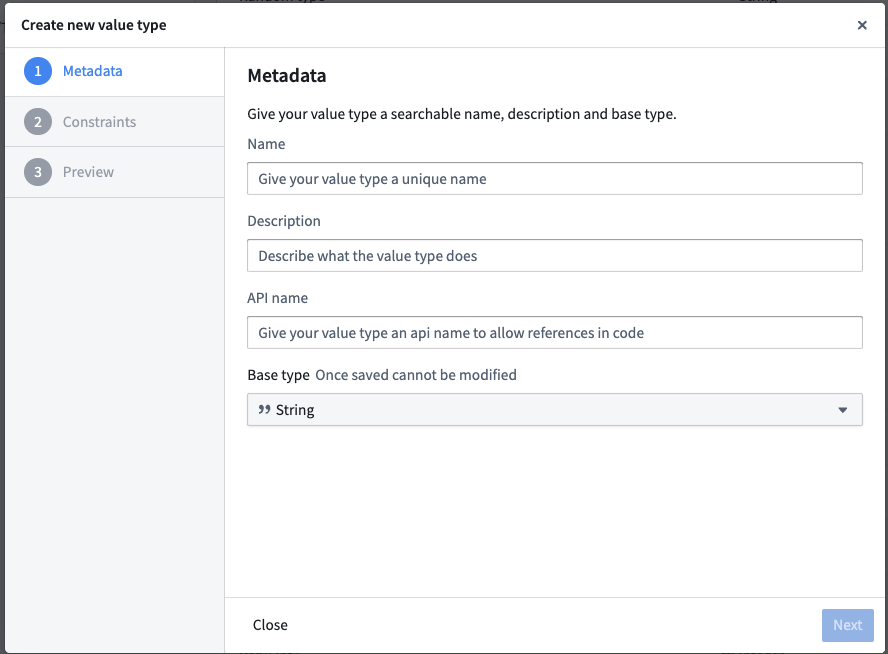888x654 pixels.
Task: Click the 'Once saved cannot be modified' note
Action: coord(416,375)
